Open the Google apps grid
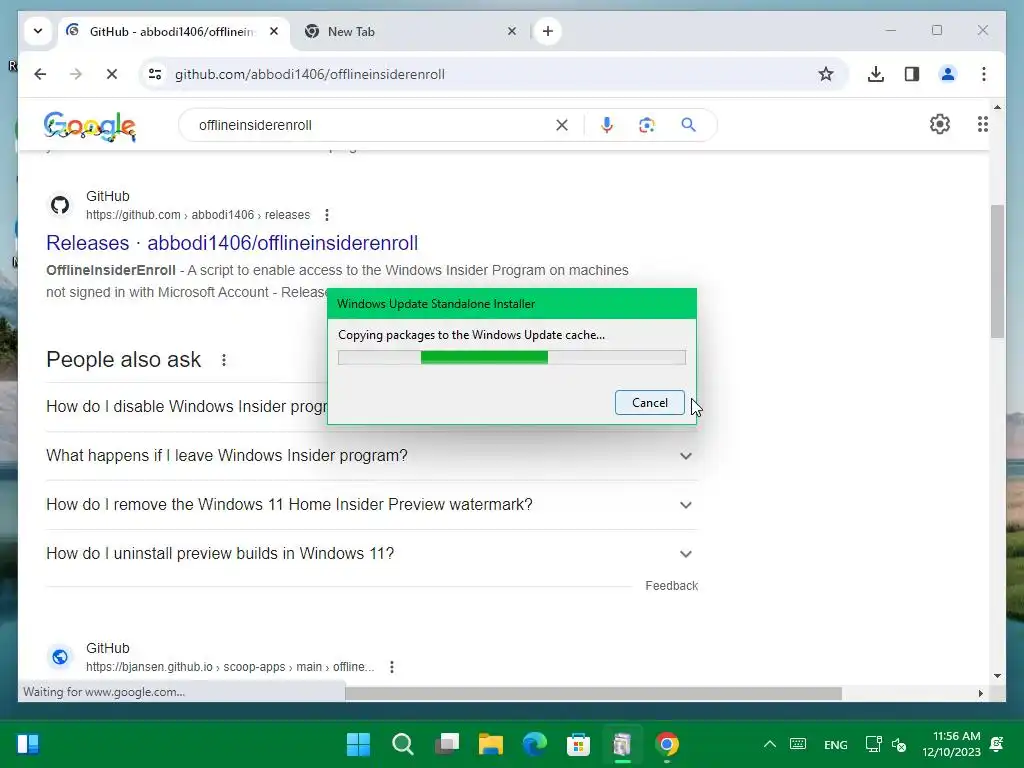 (982, 124)
